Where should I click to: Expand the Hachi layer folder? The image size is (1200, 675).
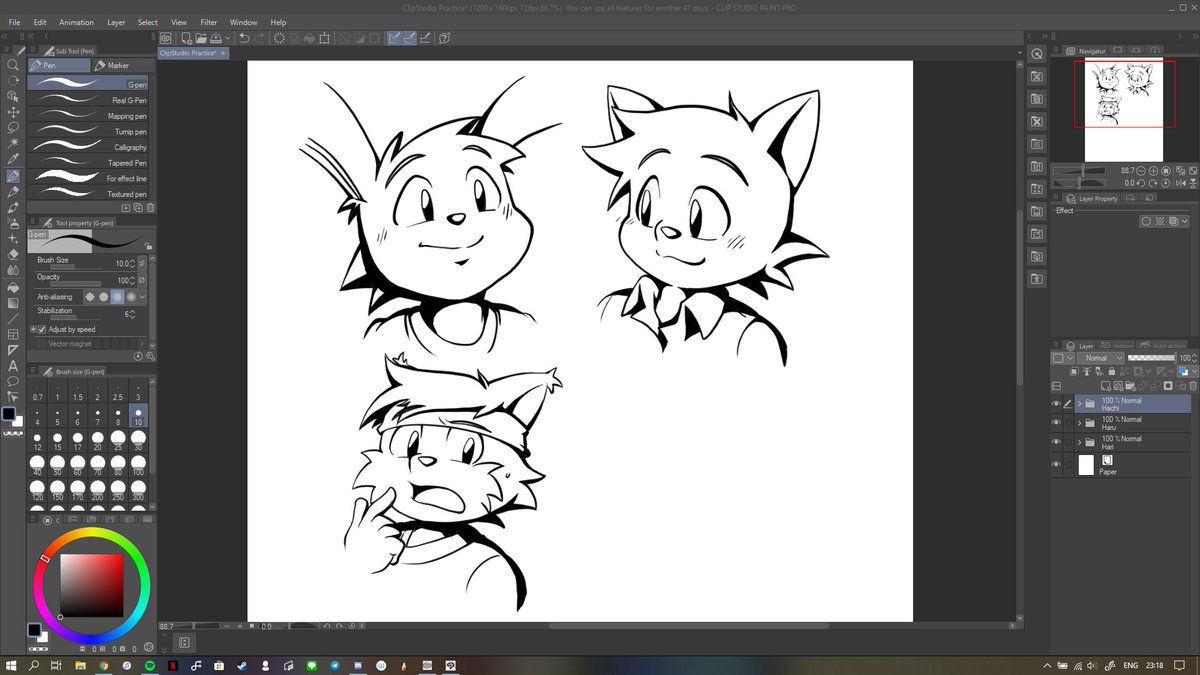1079,404
